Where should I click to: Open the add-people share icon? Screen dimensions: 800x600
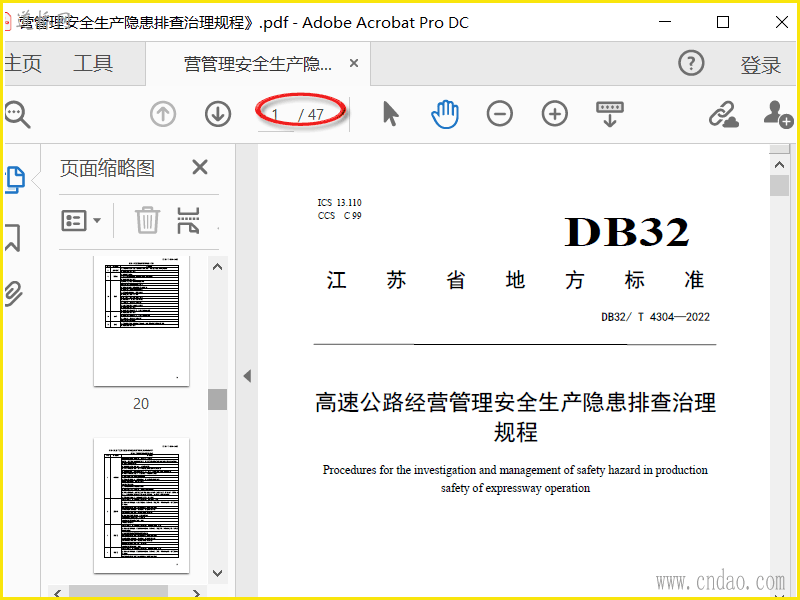click(778, 114)
